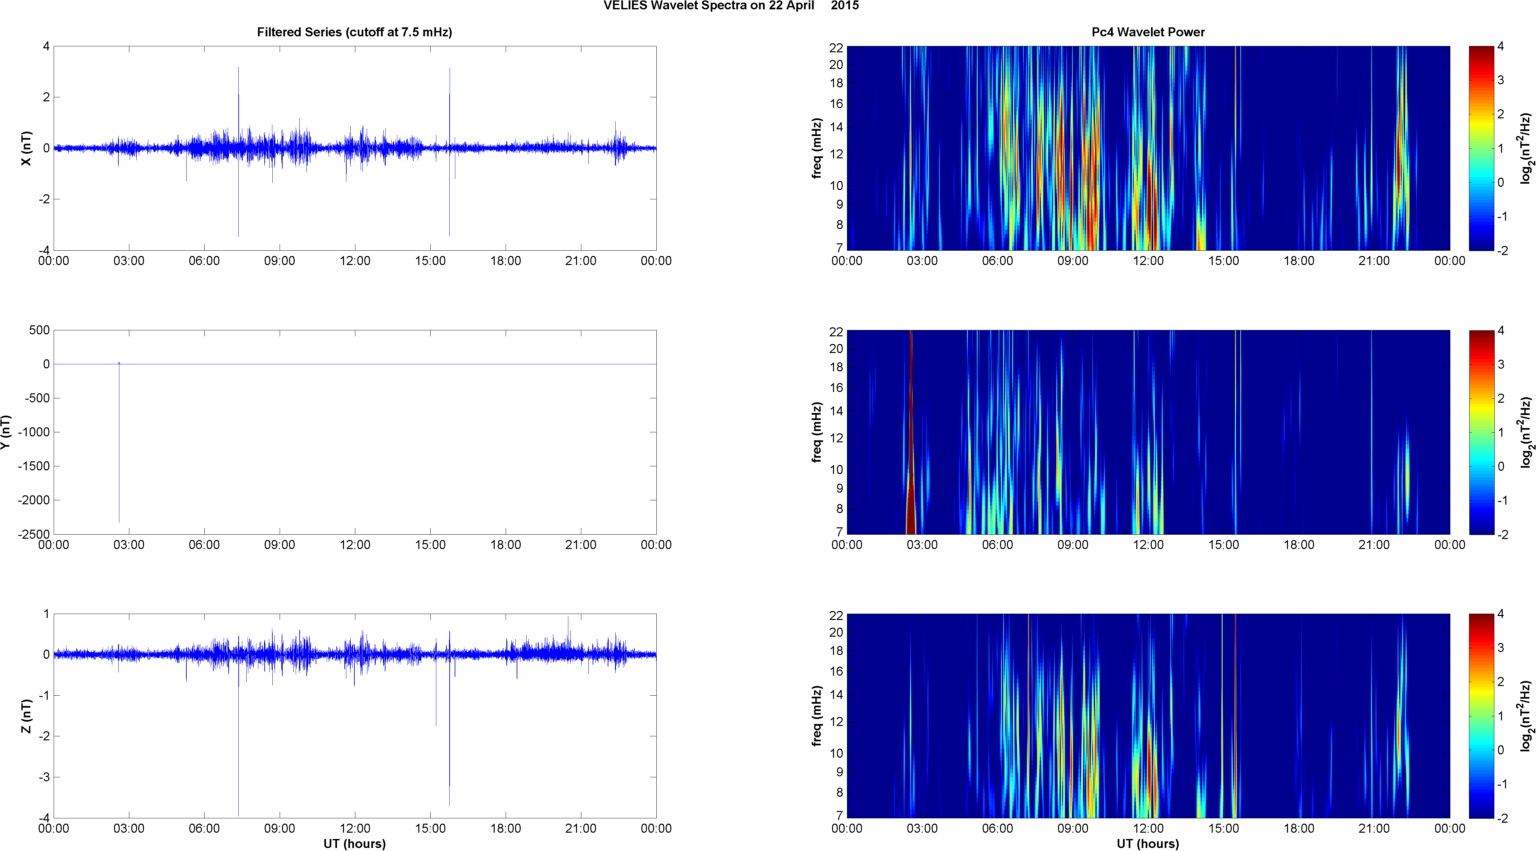Select the log2(nT²/Hz) label beside the middle colorbar
This screenshot has height=851, width=1536.
coord(1526,432)
